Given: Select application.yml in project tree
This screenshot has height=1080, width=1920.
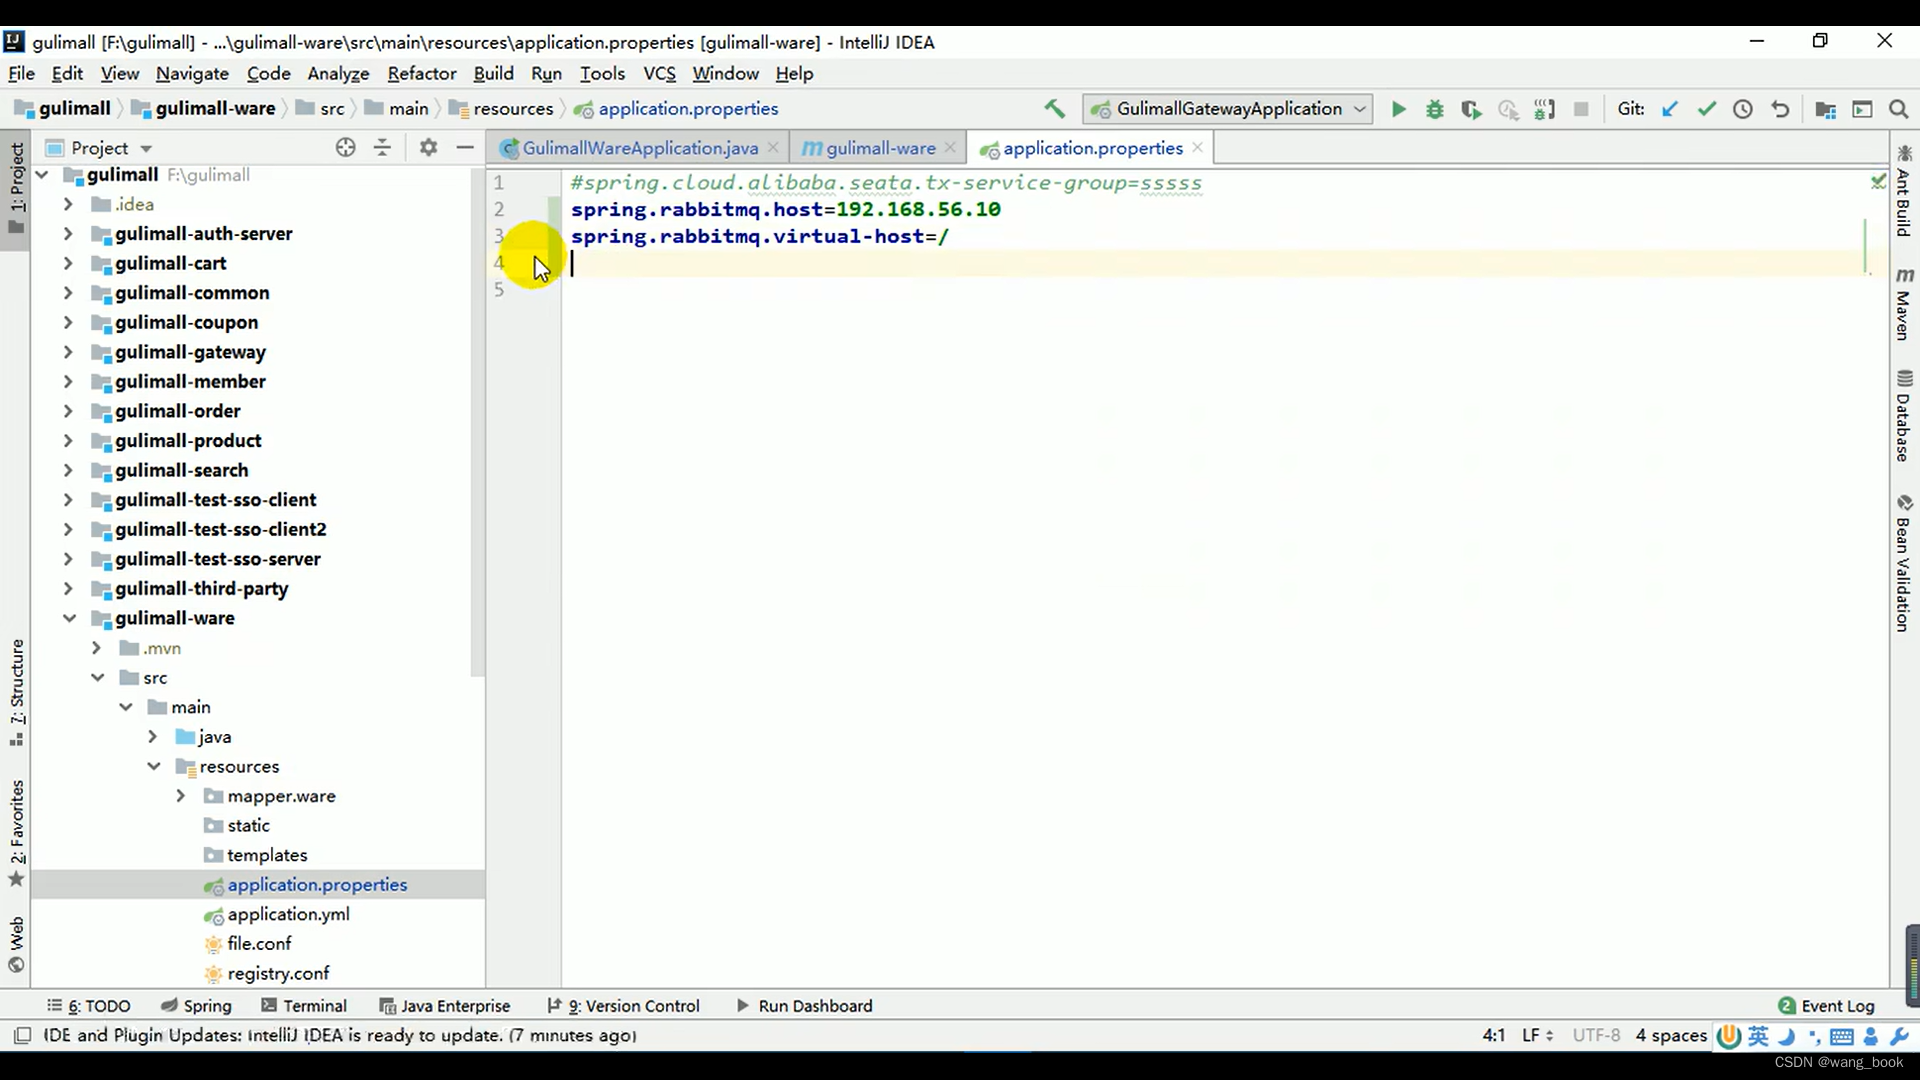Looking at the screenshot, I should (288, 914).
